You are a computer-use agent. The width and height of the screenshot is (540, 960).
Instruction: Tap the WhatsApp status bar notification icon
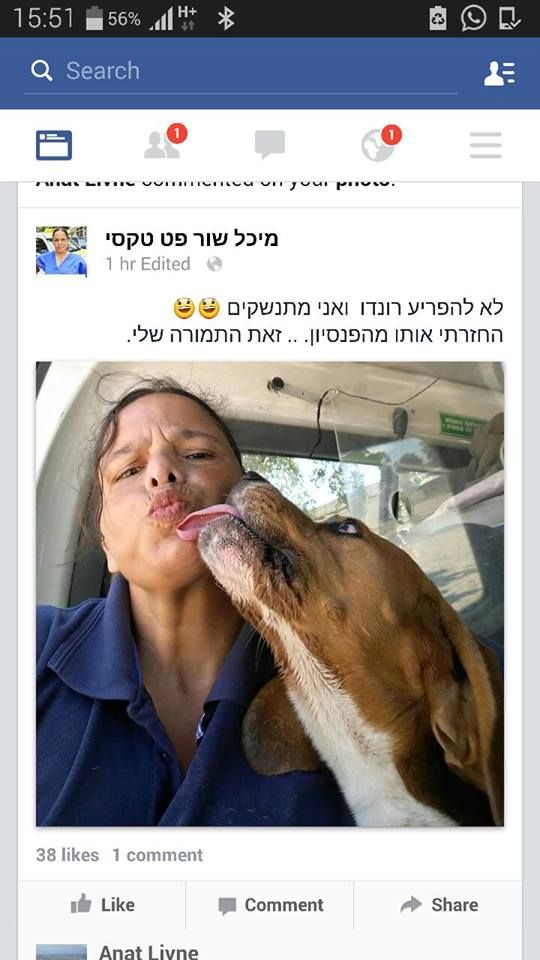(473, 18)
